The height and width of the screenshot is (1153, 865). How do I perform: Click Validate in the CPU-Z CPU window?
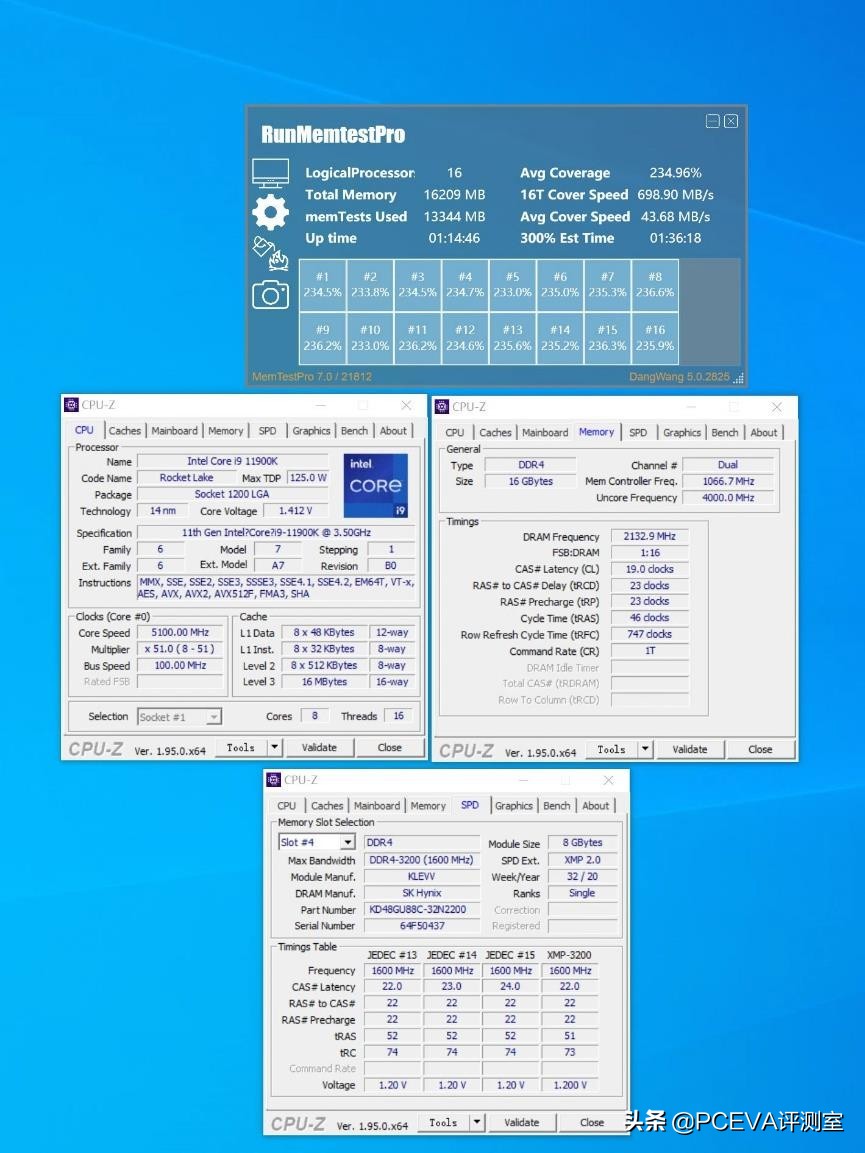(x=320, y=747)
